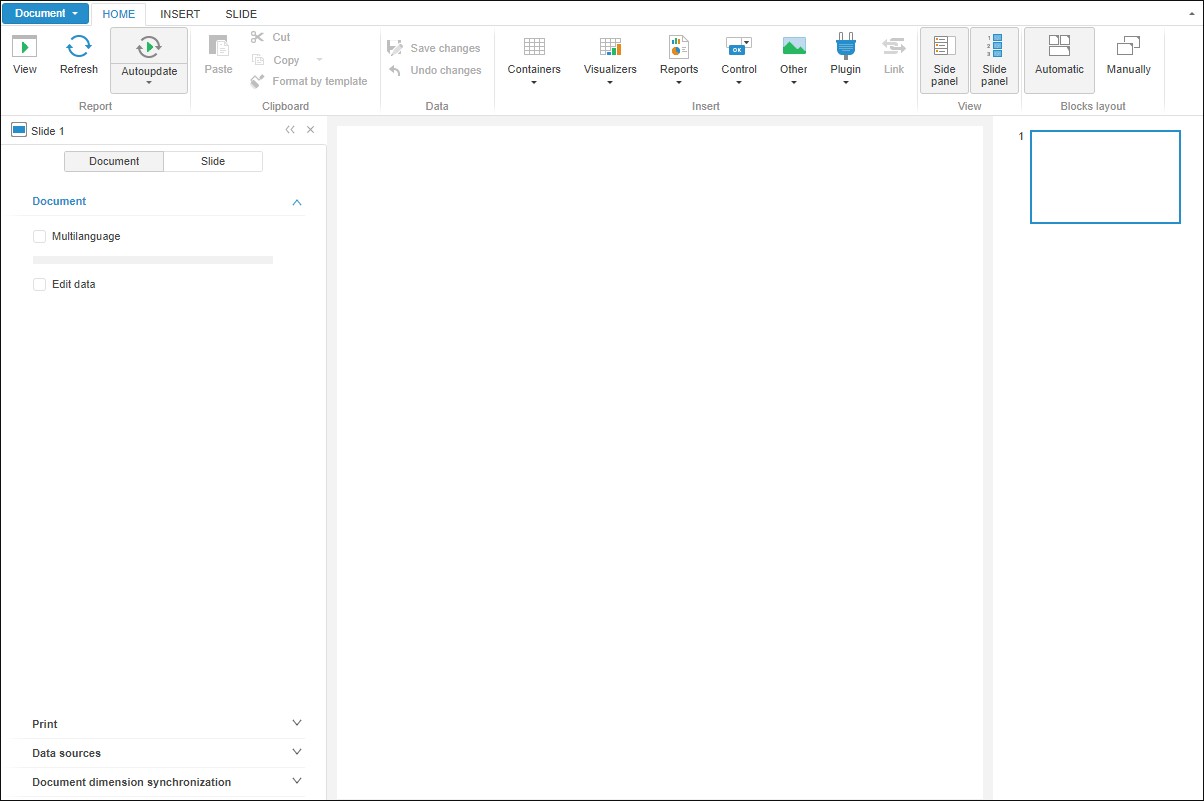Screen dimensions: 1204x801
Task: Open the Containers insert menu
Action: point(534,59)
